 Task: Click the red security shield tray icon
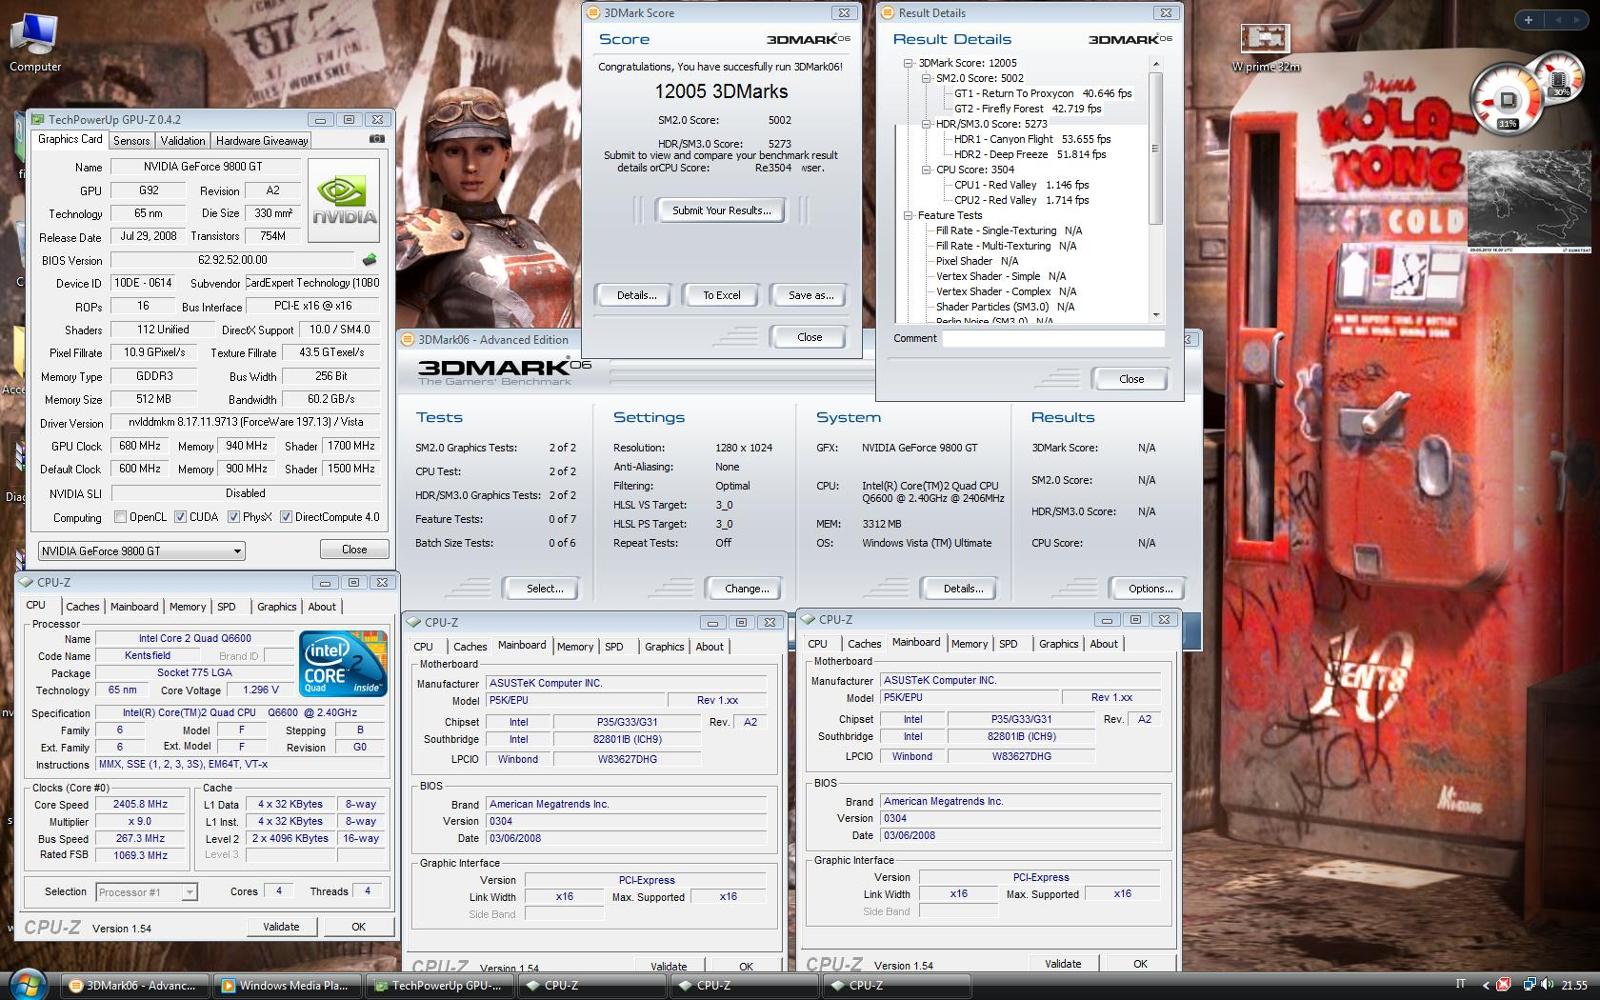point(1503,985)
